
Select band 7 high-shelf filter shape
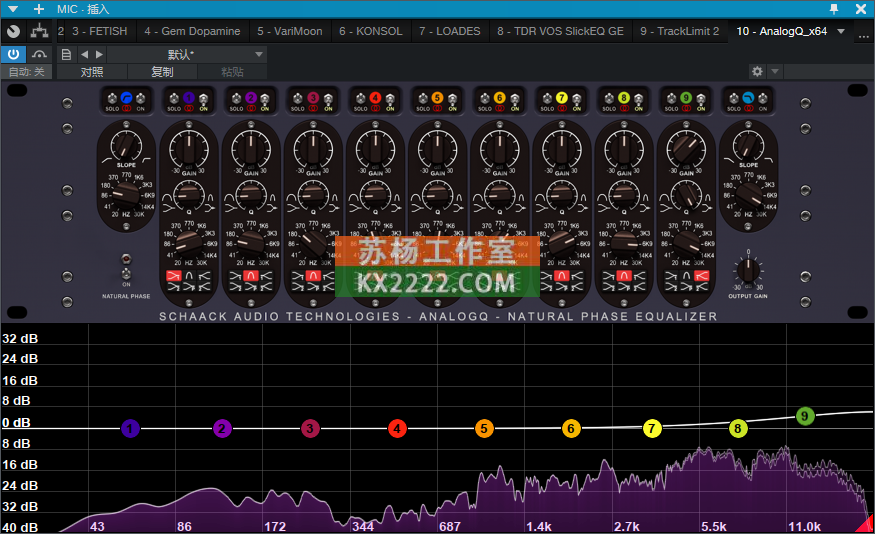[577, 276]
